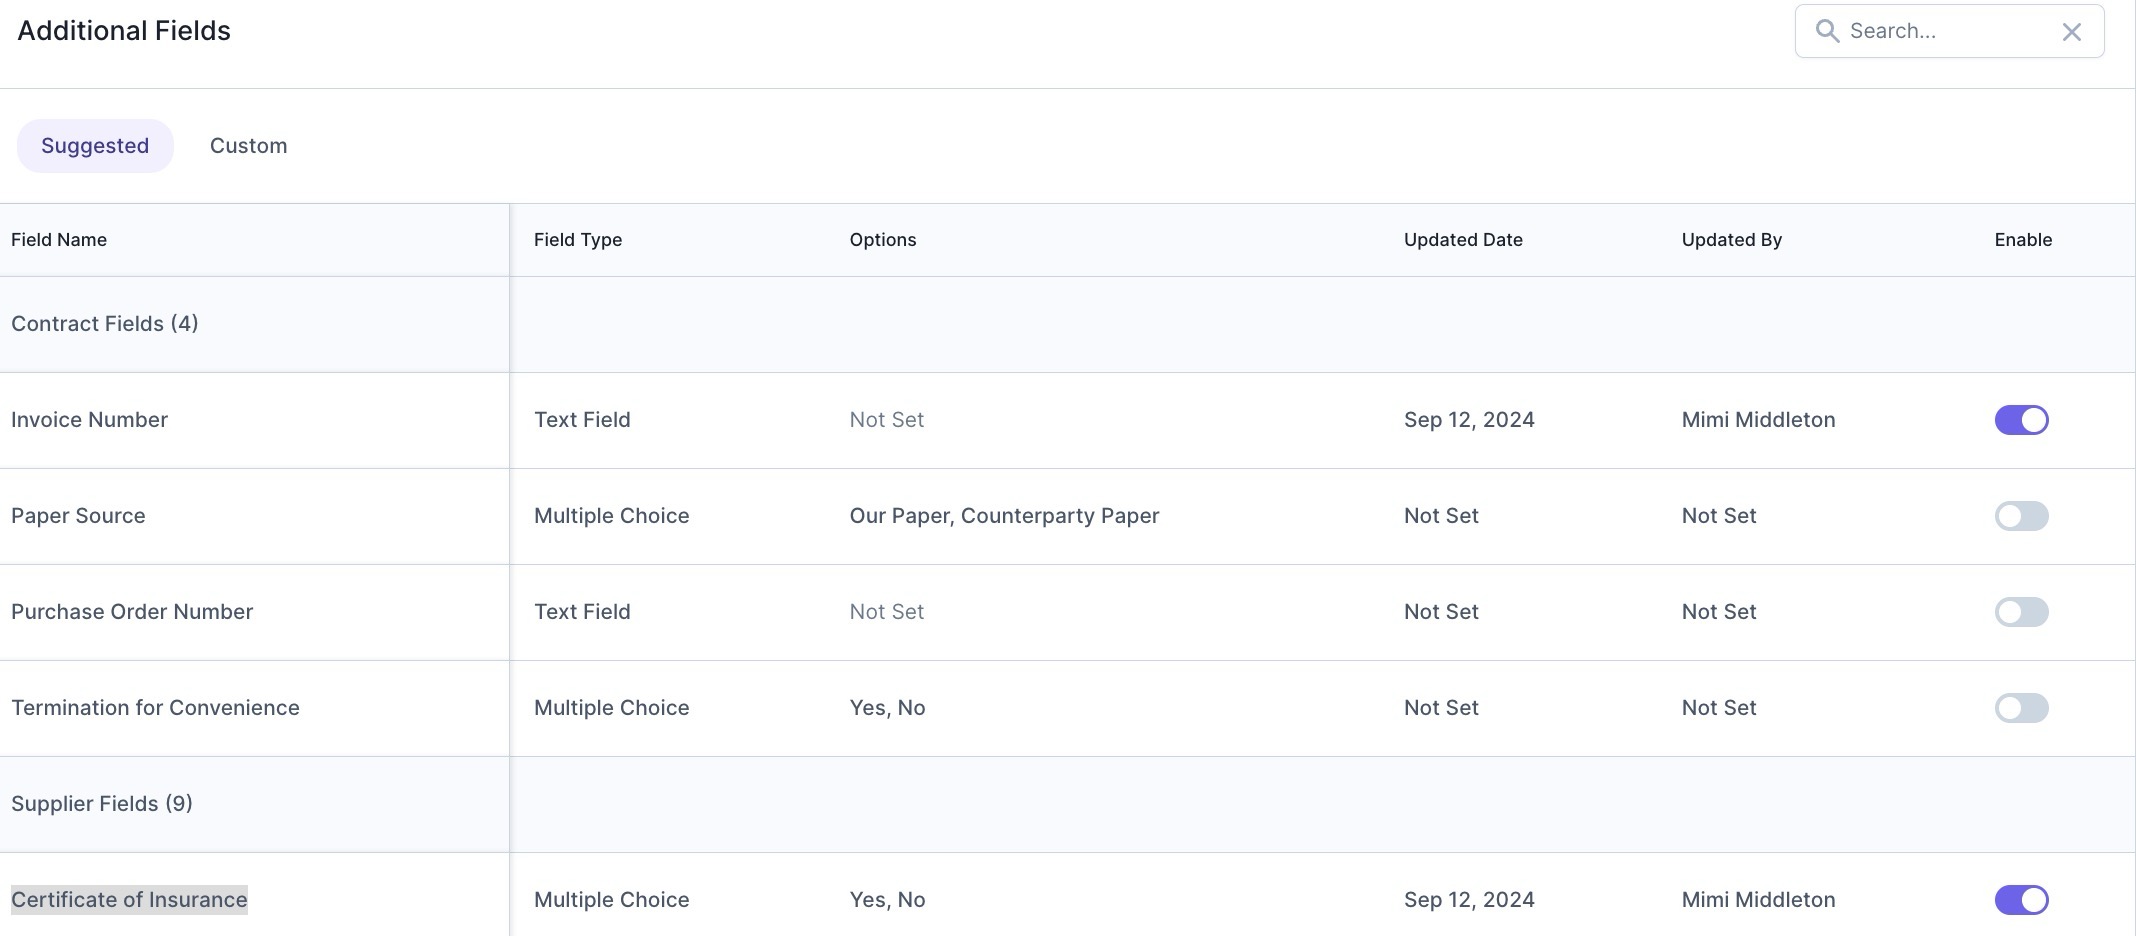2136x936 pixels.
Task: Enable the Paper Source toggle
Action: point(2021,516)
